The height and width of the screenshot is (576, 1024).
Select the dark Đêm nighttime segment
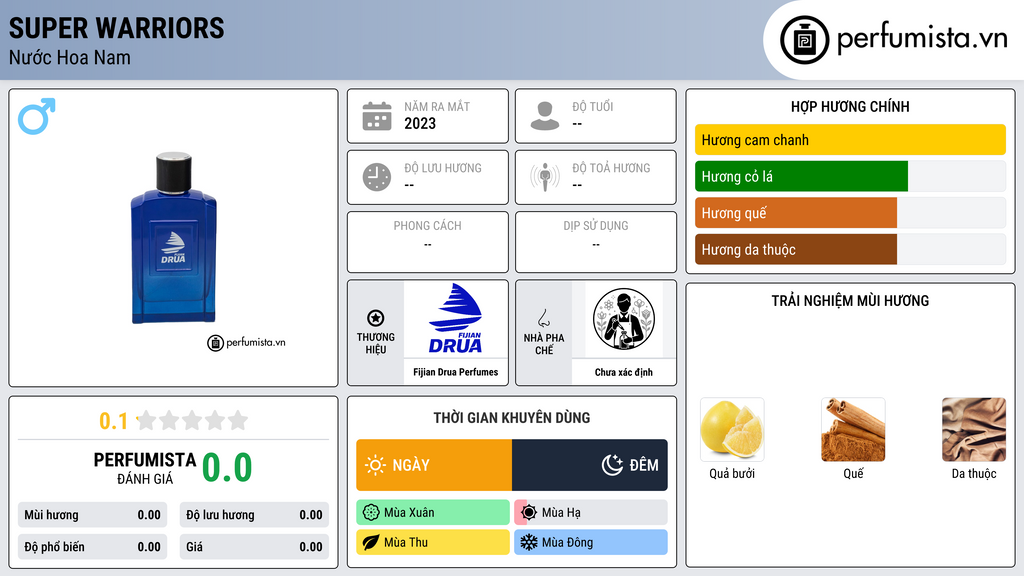[x=590, y=465]
